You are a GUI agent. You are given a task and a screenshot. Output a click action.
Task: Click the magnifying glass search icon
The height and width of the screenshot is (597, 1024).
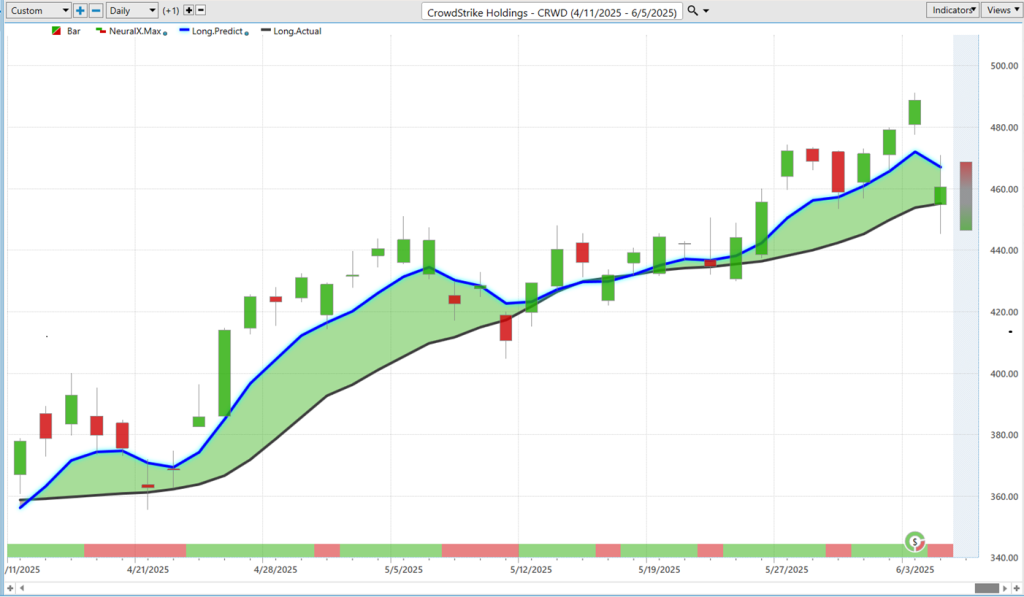[693, 10]
